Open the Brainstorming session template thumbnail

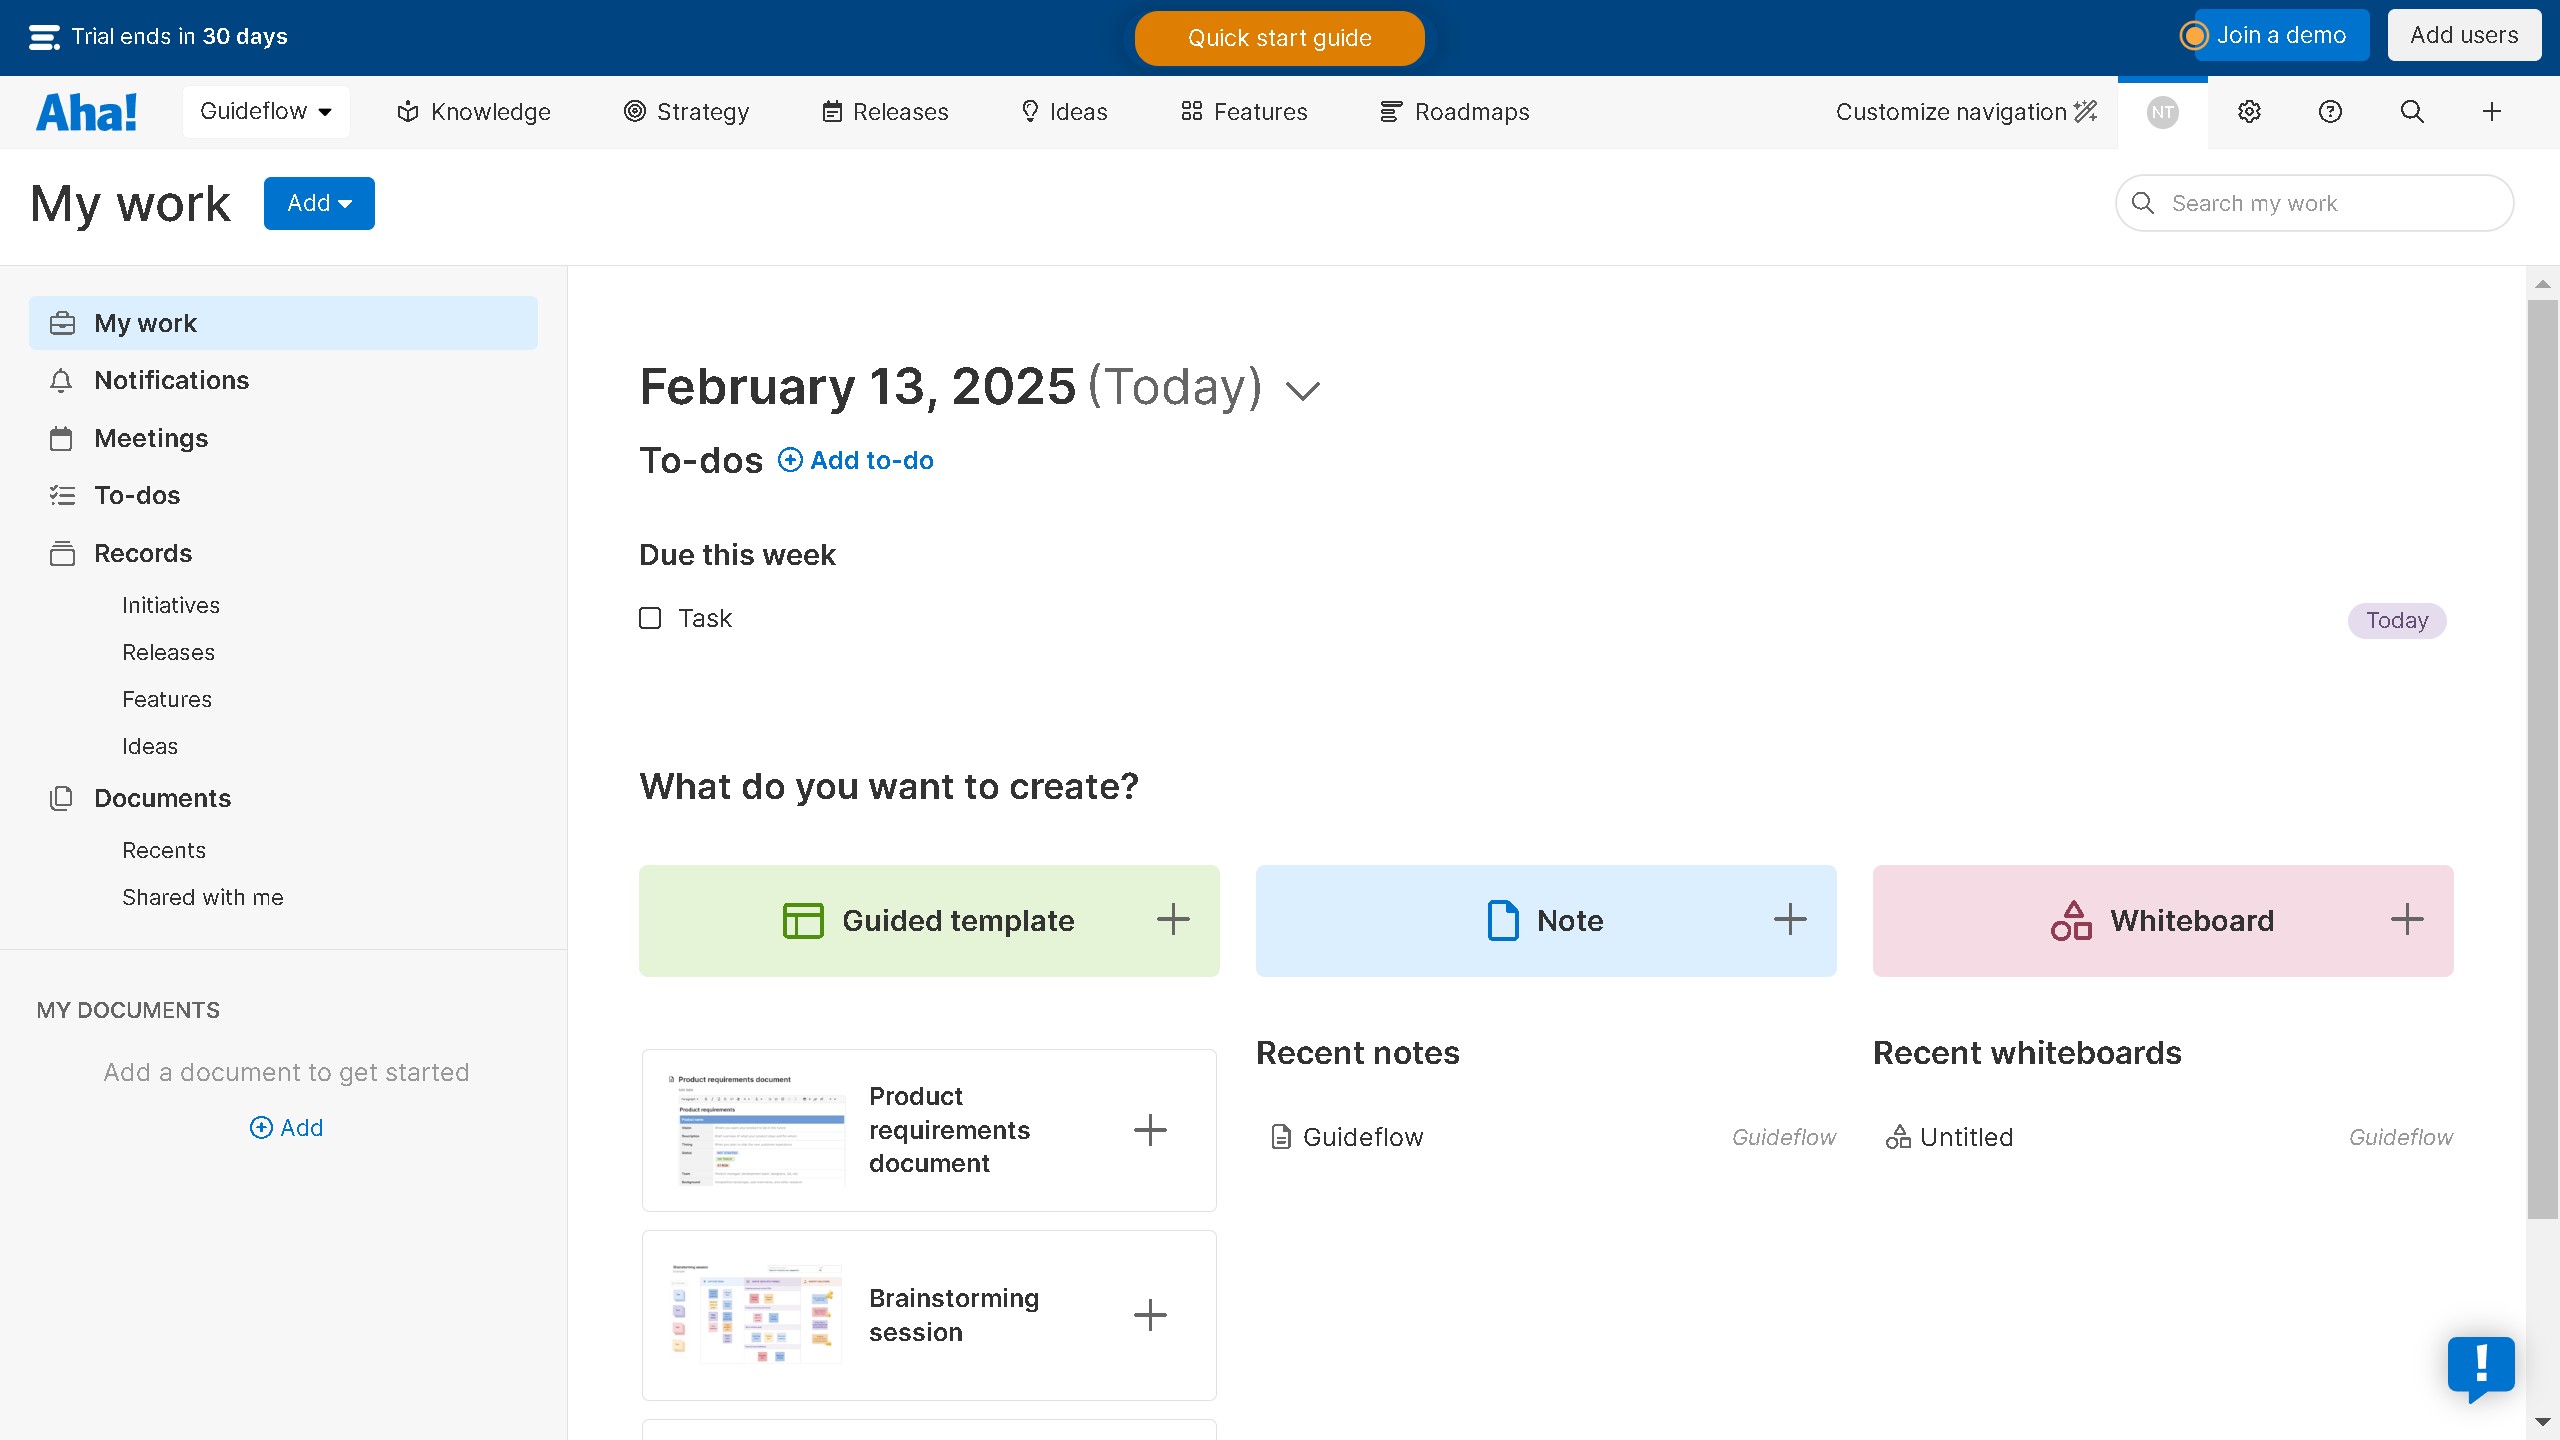click(755, 1314)
